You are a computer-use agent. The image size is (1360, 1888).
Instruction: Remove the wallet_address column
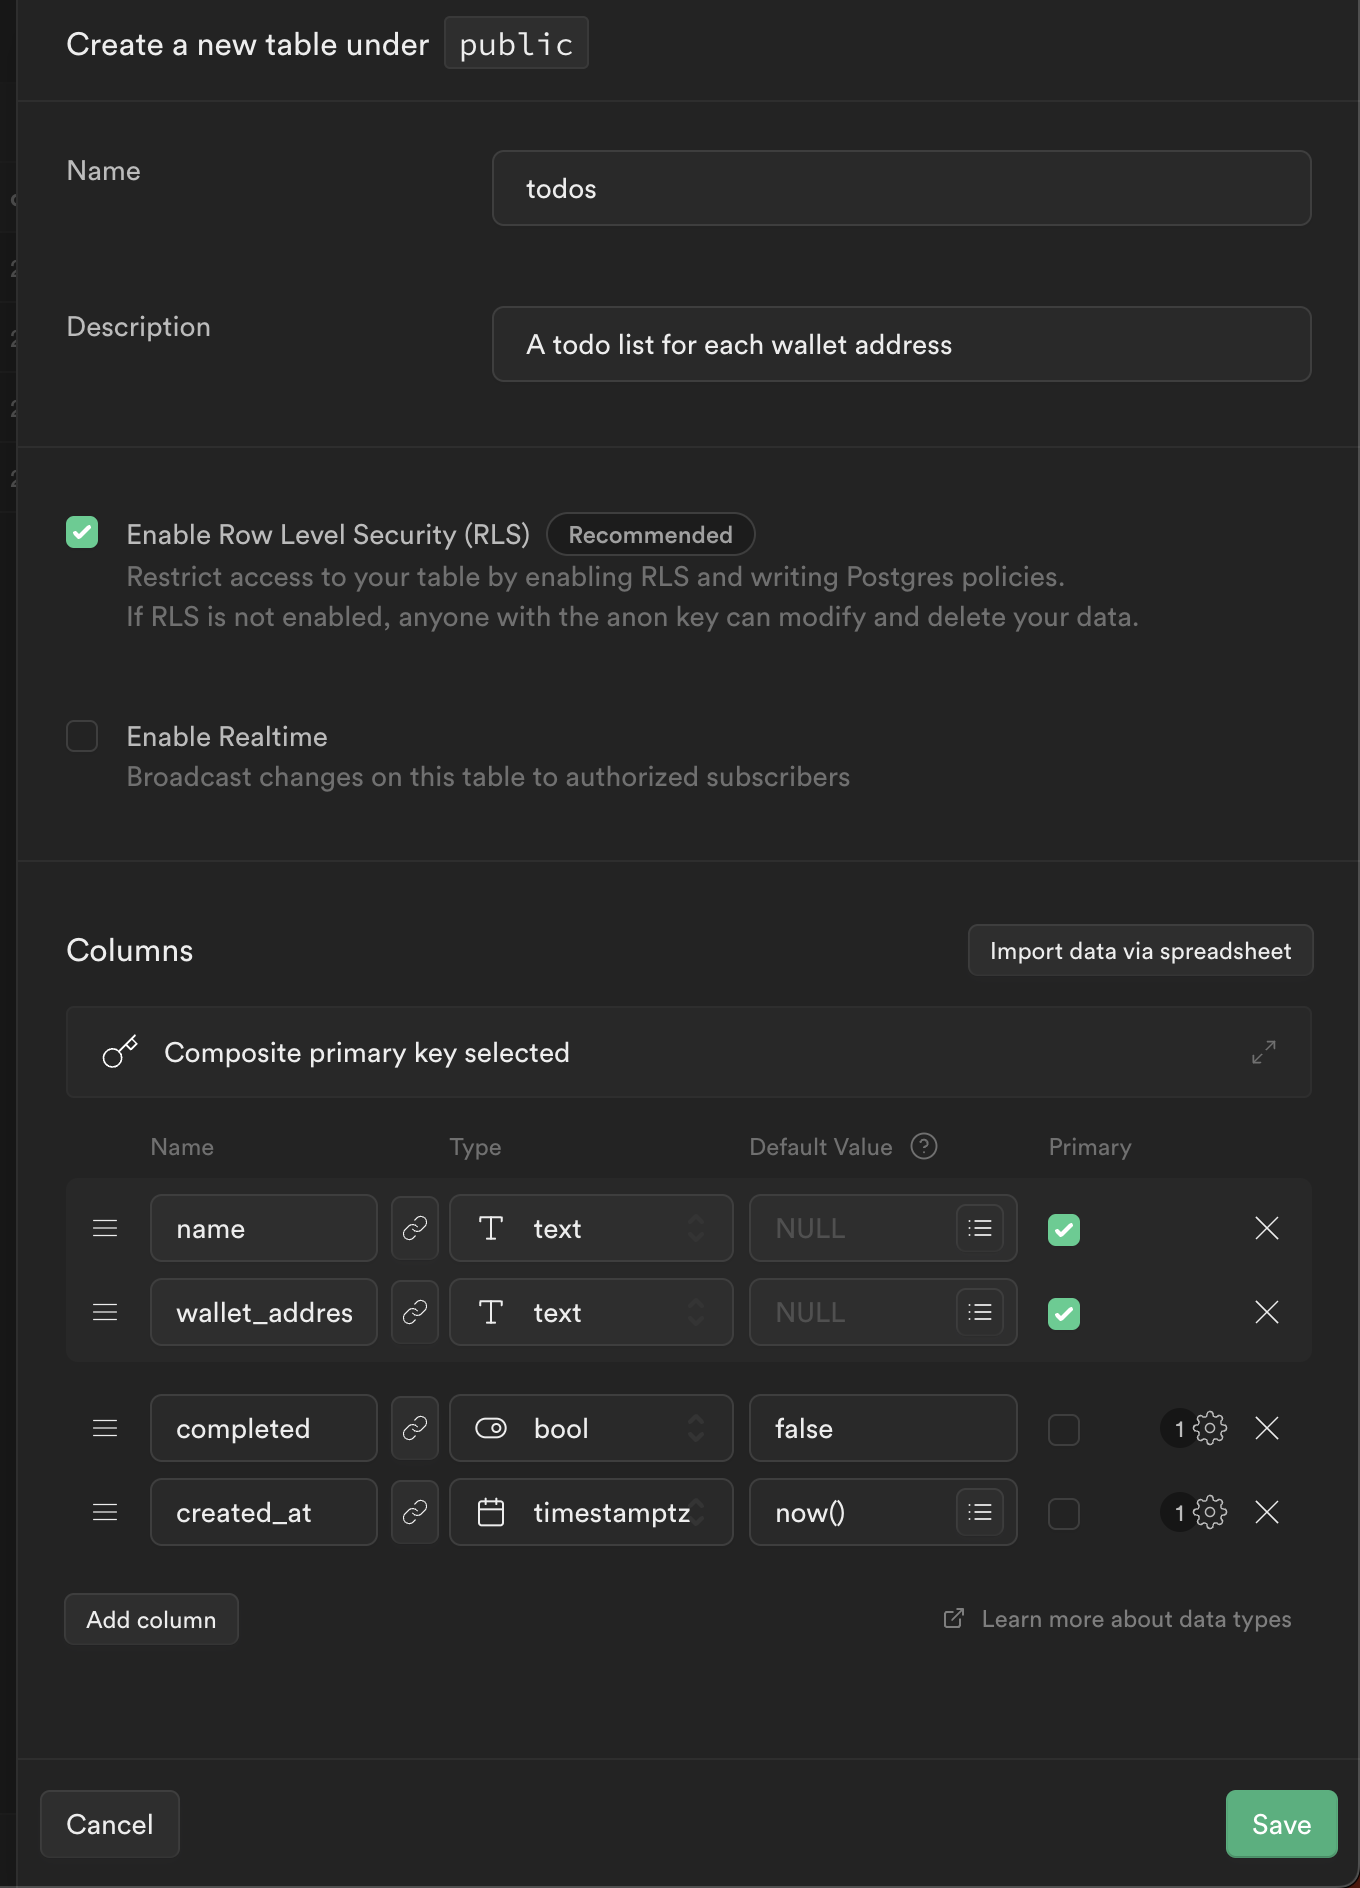pyautogui.click(x=1267, y=1312)
